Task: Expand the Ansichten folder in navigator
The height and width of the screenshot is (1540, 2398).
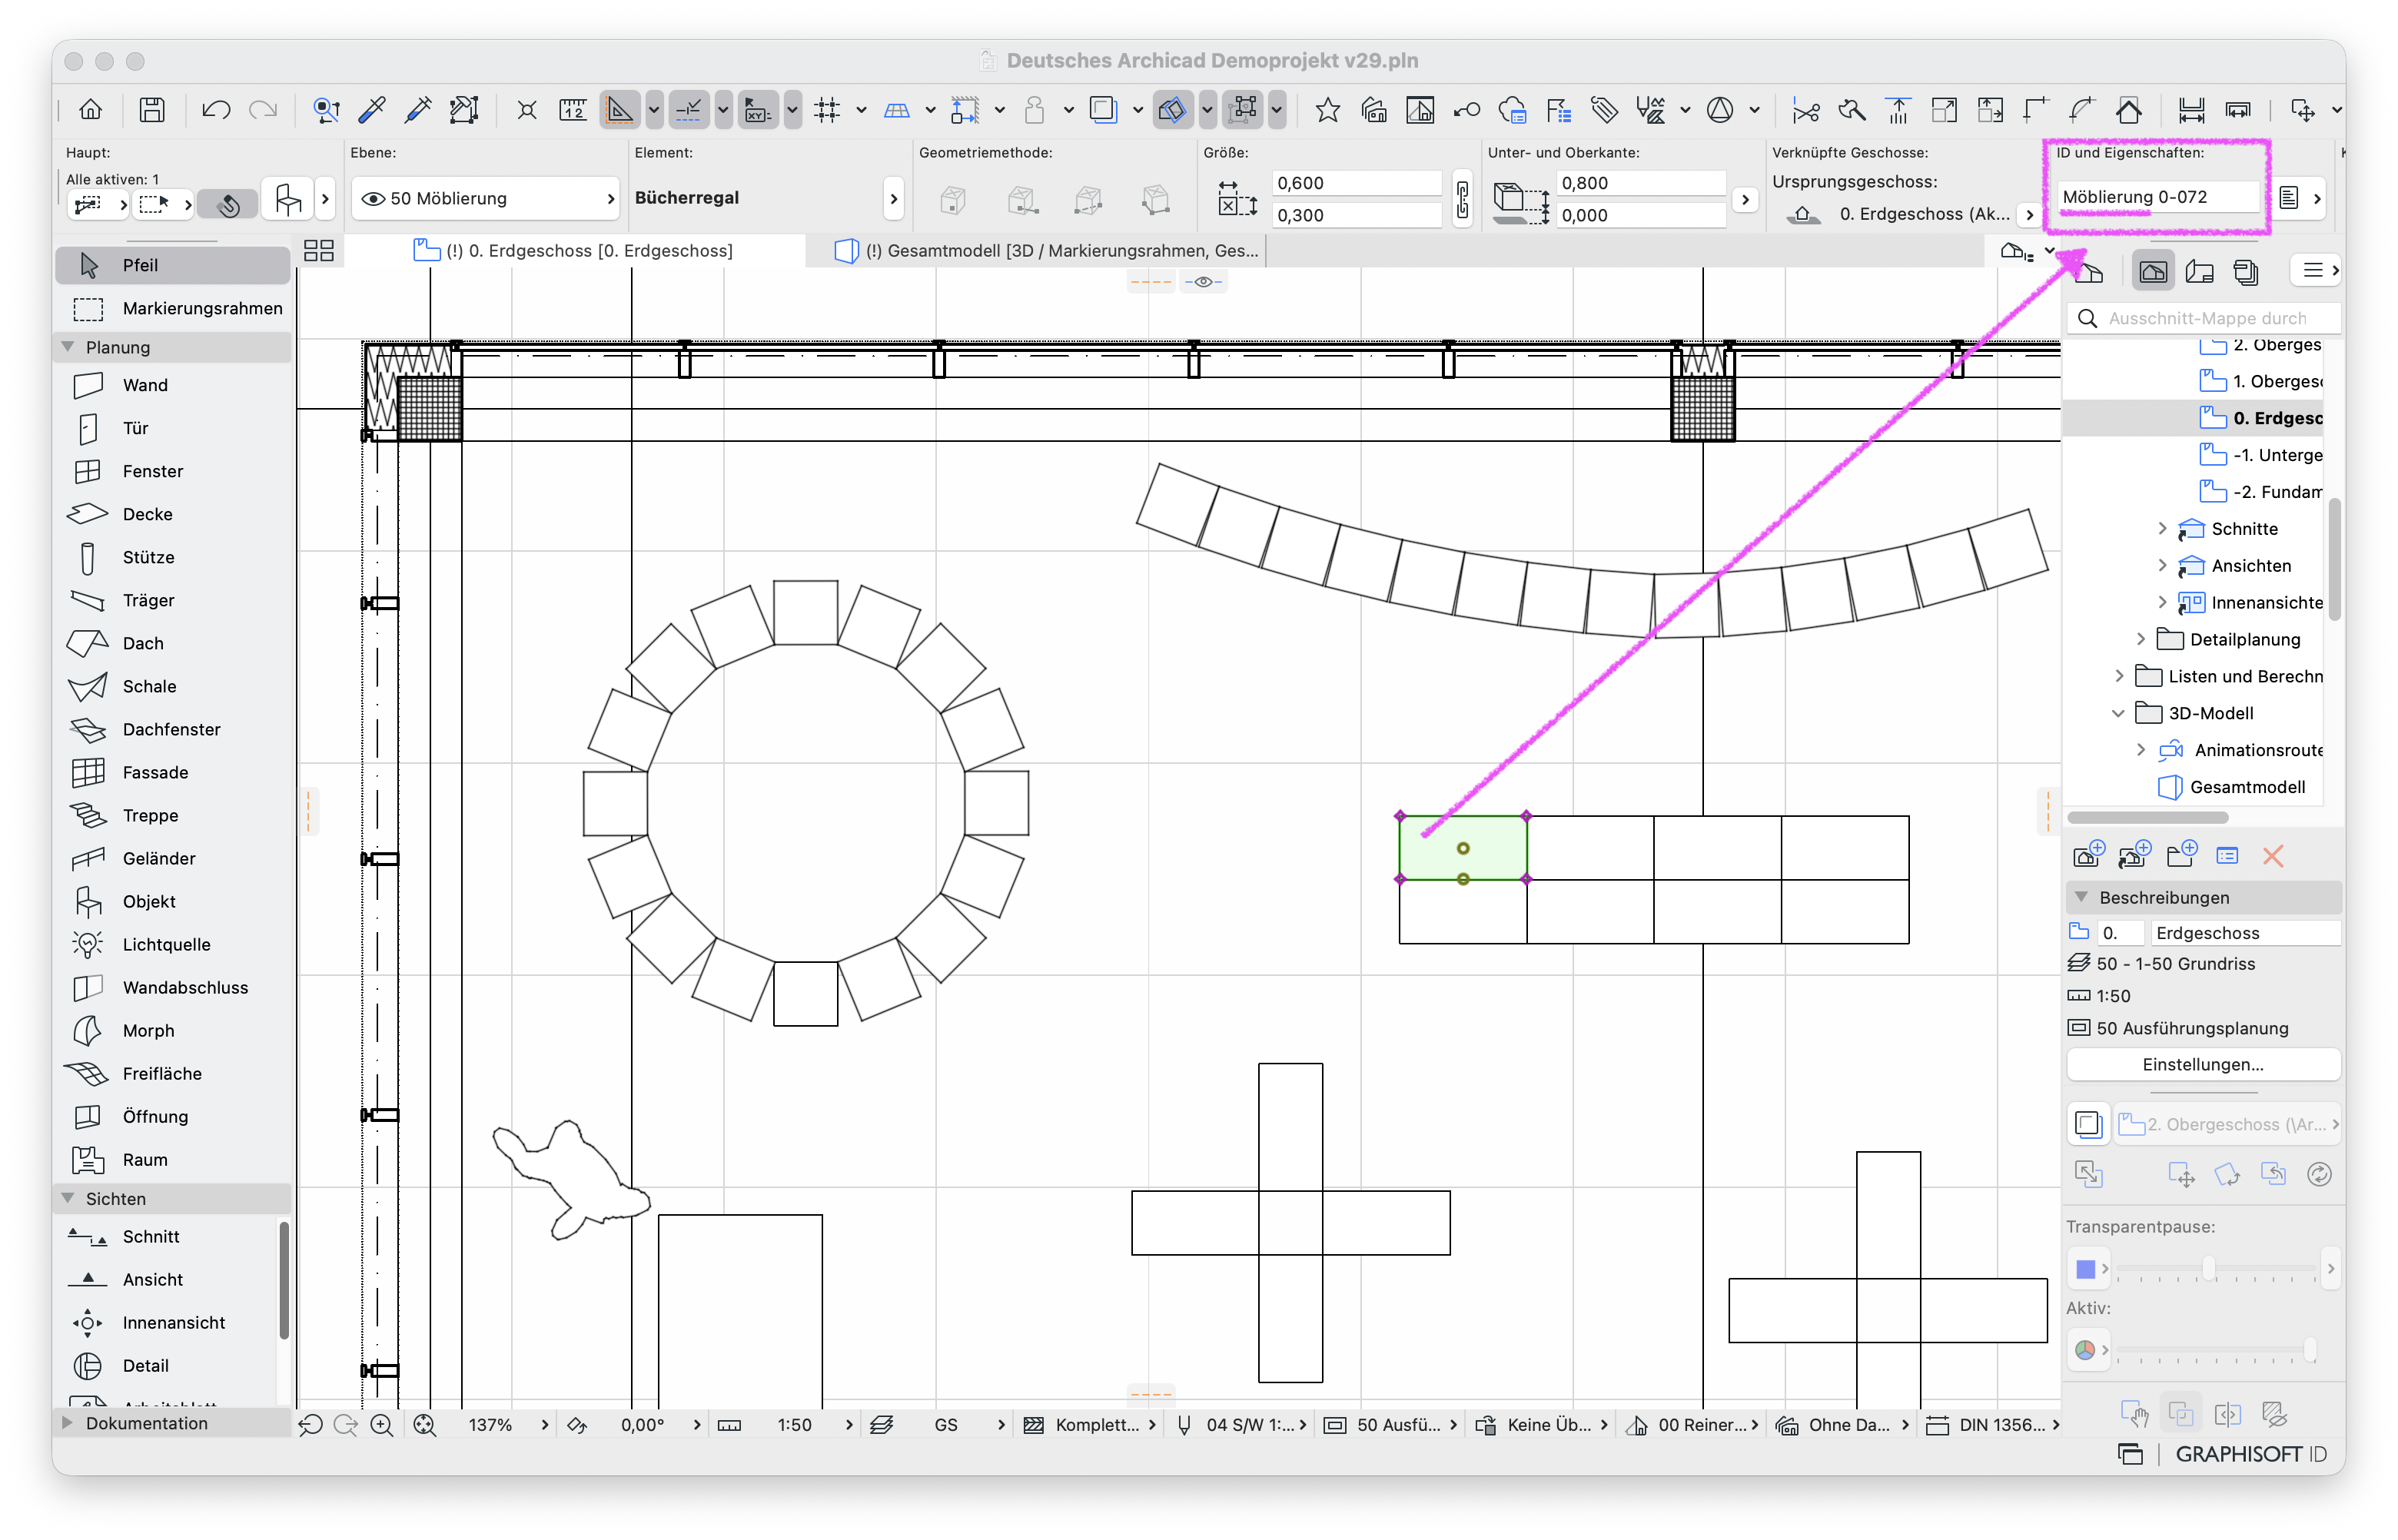Action: pyautogui.click(x=2162, y=565)
